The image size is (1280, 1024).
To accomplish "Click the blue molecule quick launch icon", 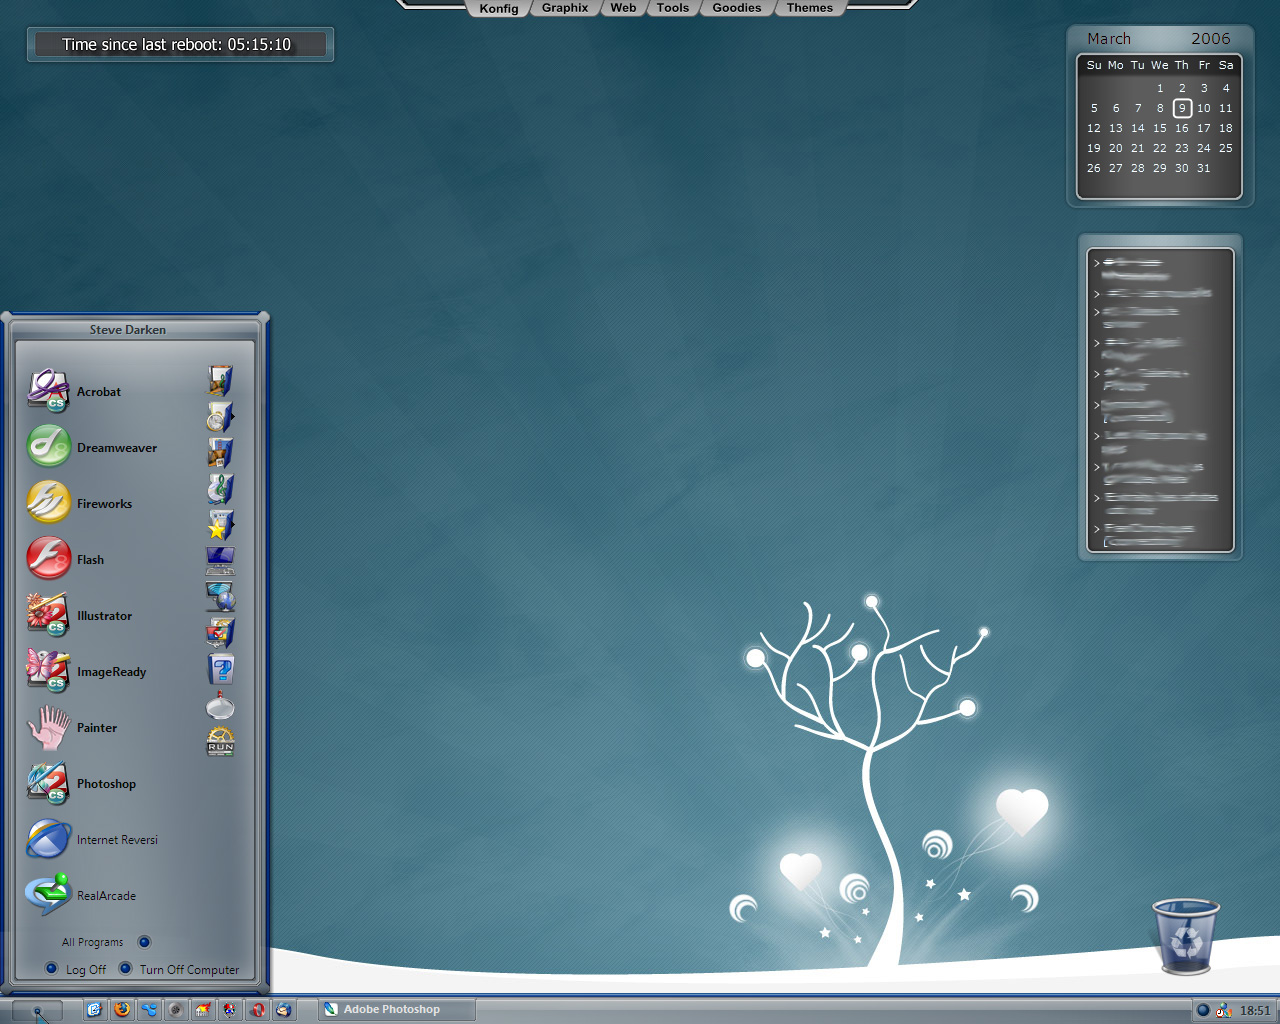I will tap(149, 1009).
